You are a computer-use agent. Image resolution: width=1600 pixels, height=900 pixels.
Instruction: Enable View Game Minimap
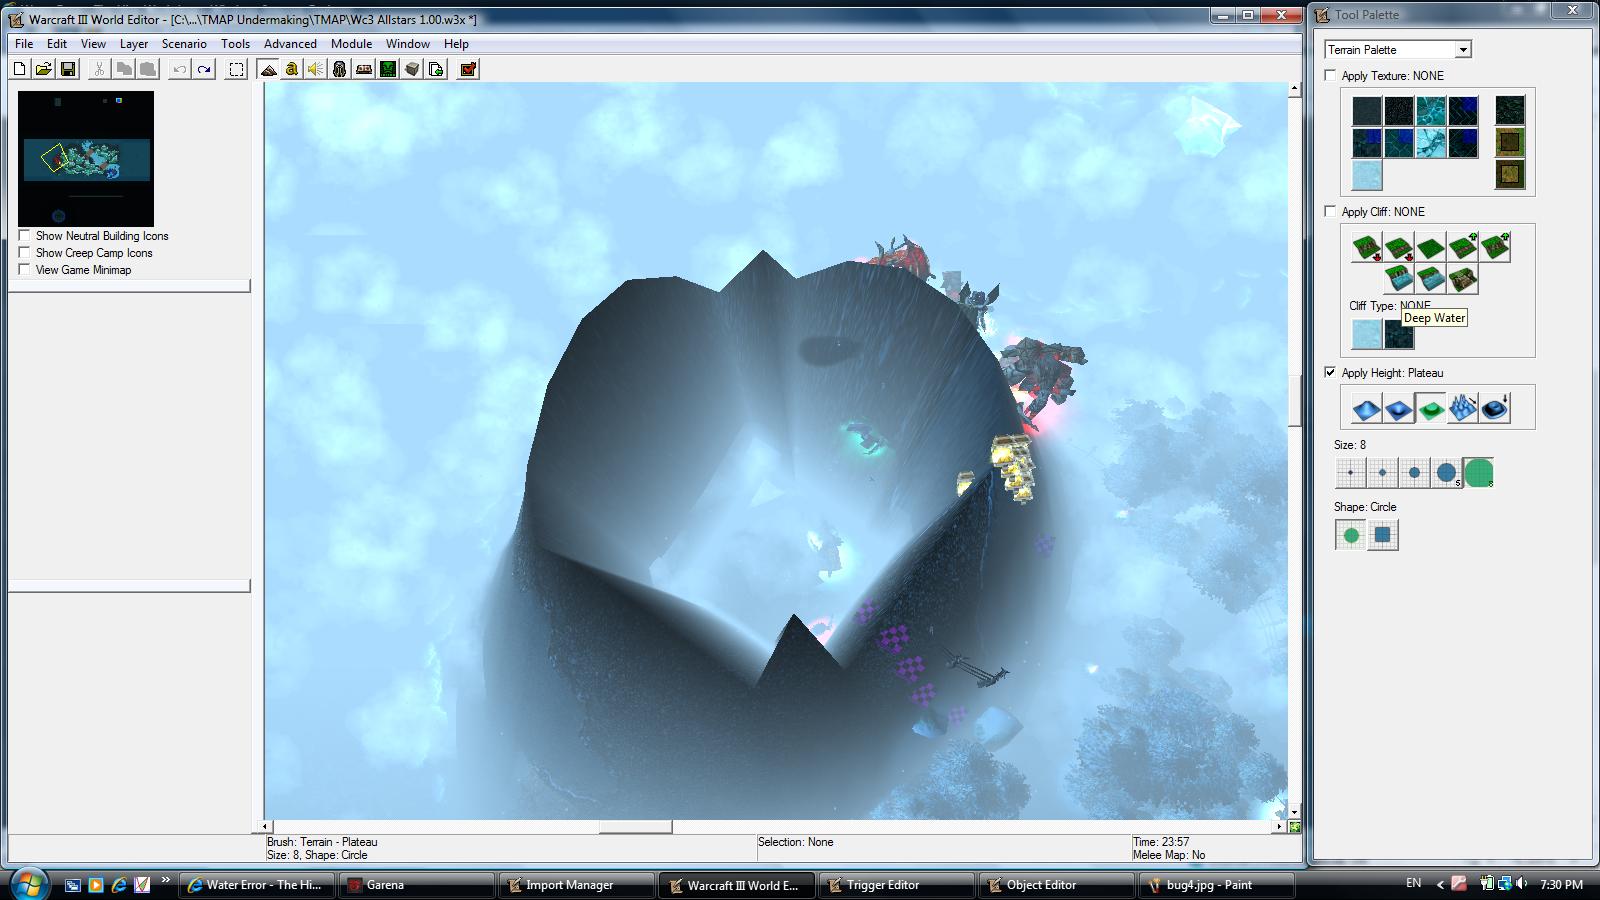tap(24, 269)
